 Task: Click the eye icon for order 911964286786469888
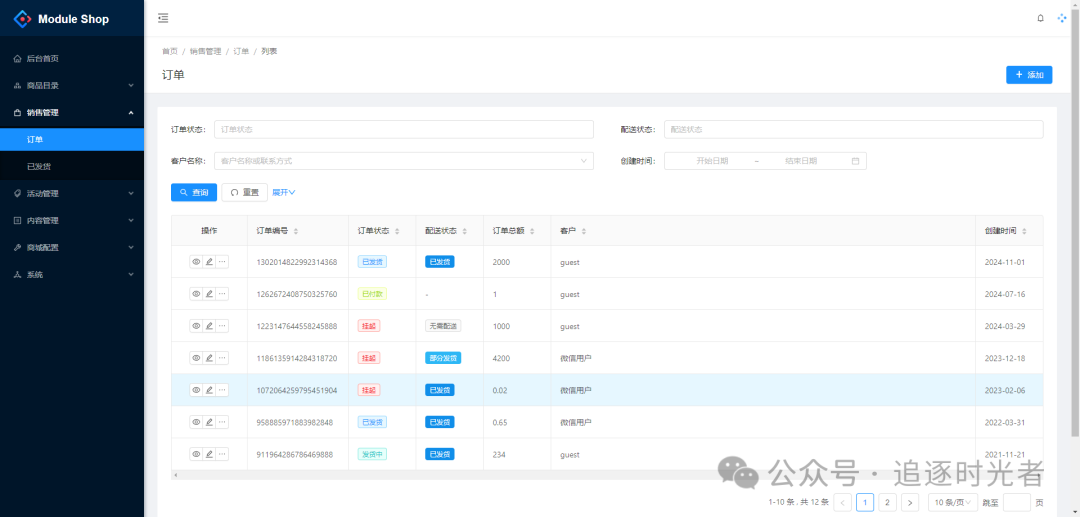point(196,454)
